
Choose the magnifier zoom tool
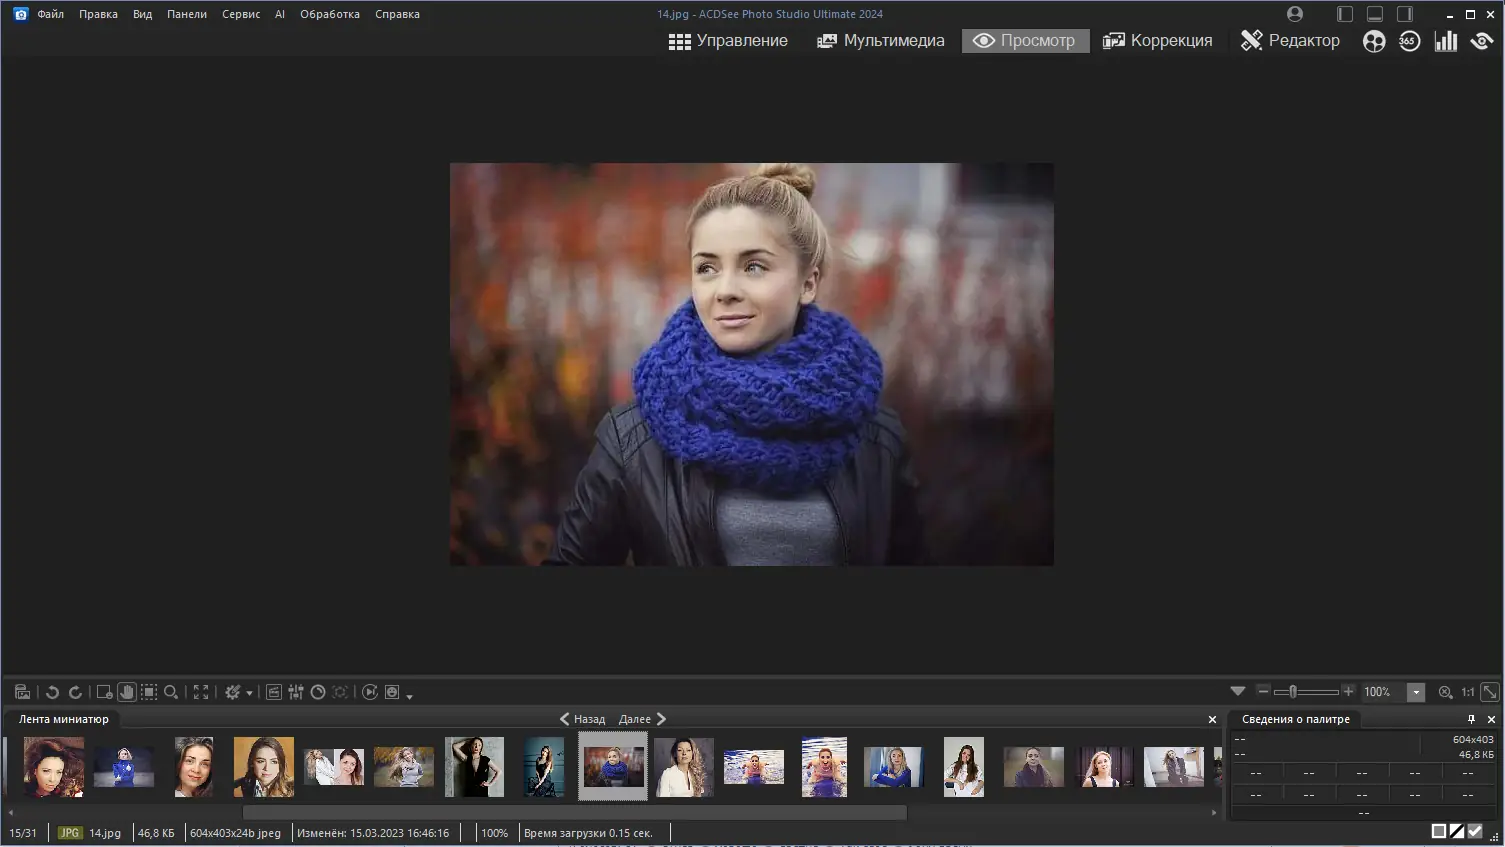point(171,692)
